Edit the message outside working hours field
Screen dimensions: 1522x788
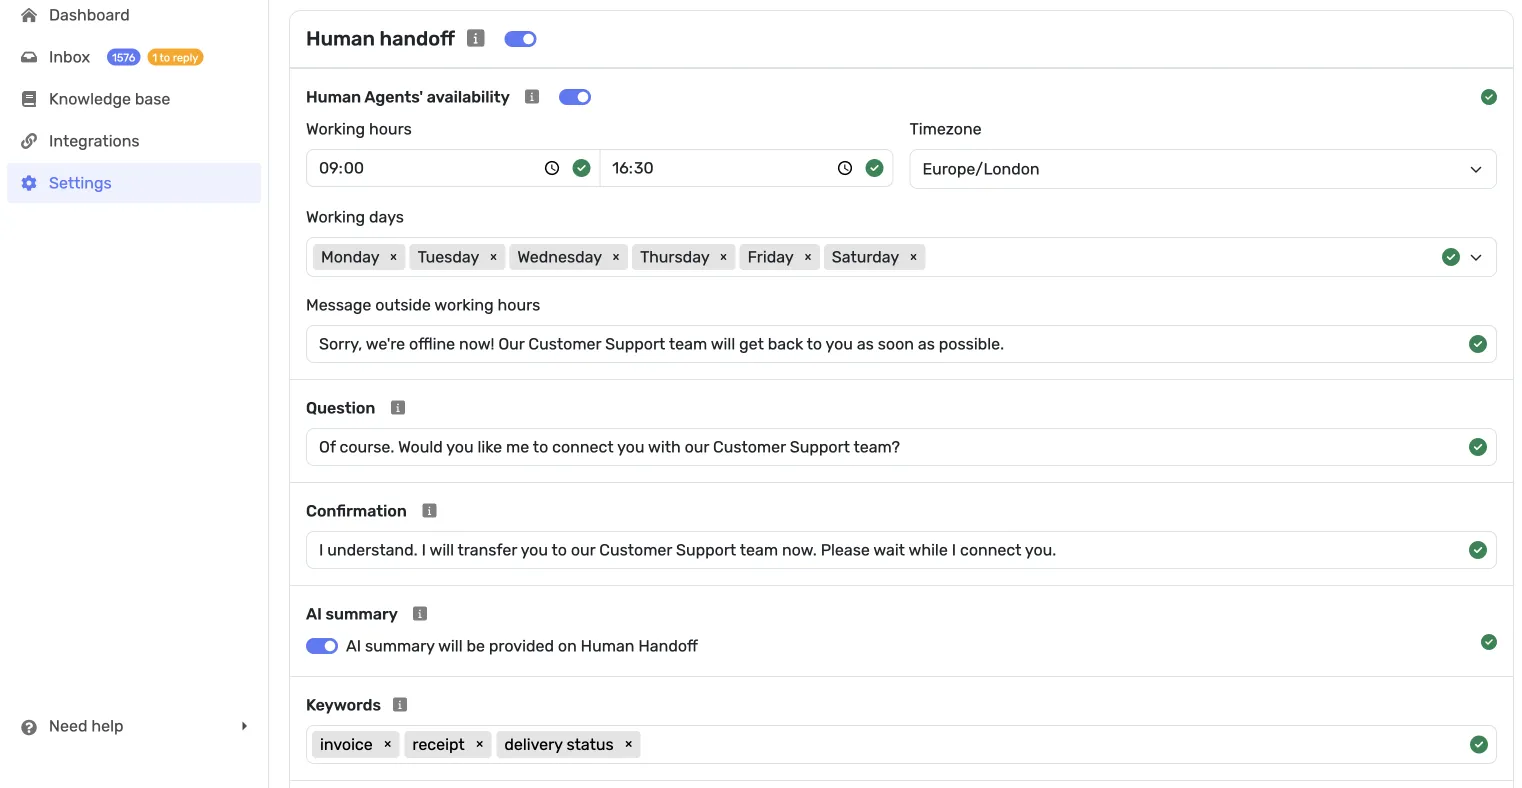point(901,344)
